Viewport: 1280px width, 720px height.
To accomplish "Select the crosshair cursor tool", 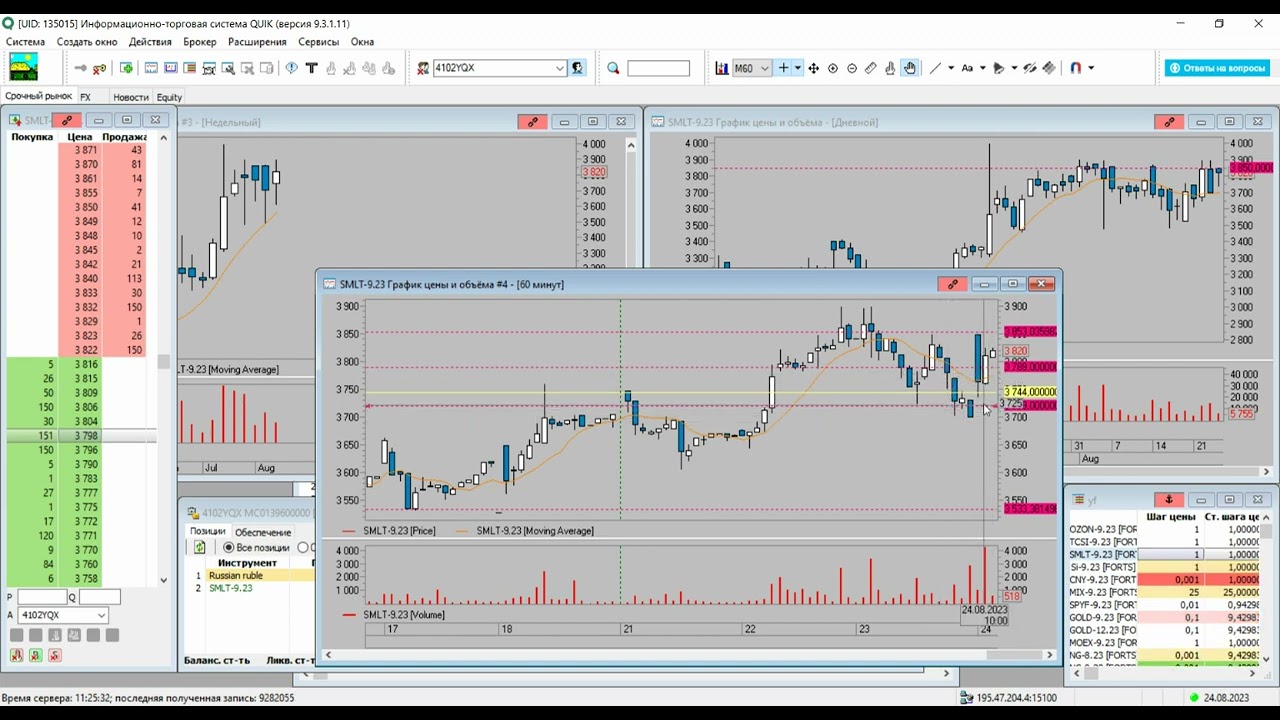I will pyautogui.click(x=784, y=68).
